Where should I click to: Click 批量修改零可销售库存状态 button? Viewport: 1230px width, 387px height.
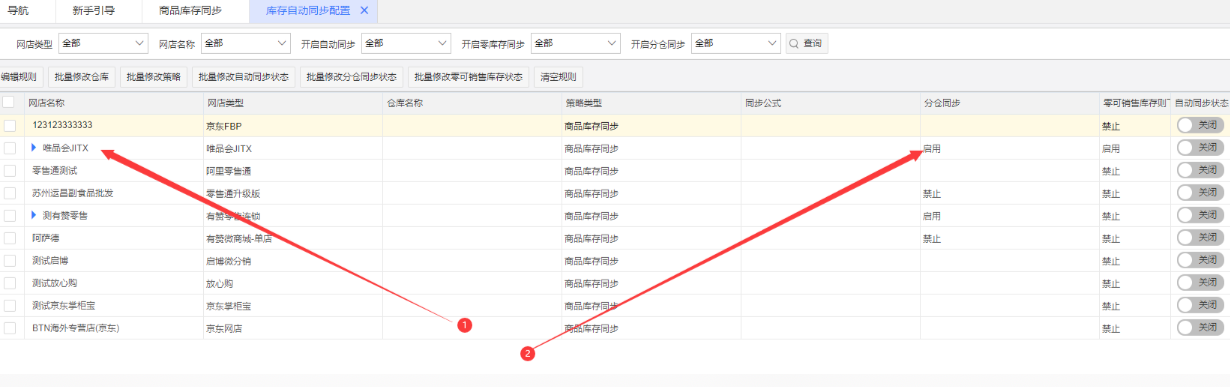point(469,77)
